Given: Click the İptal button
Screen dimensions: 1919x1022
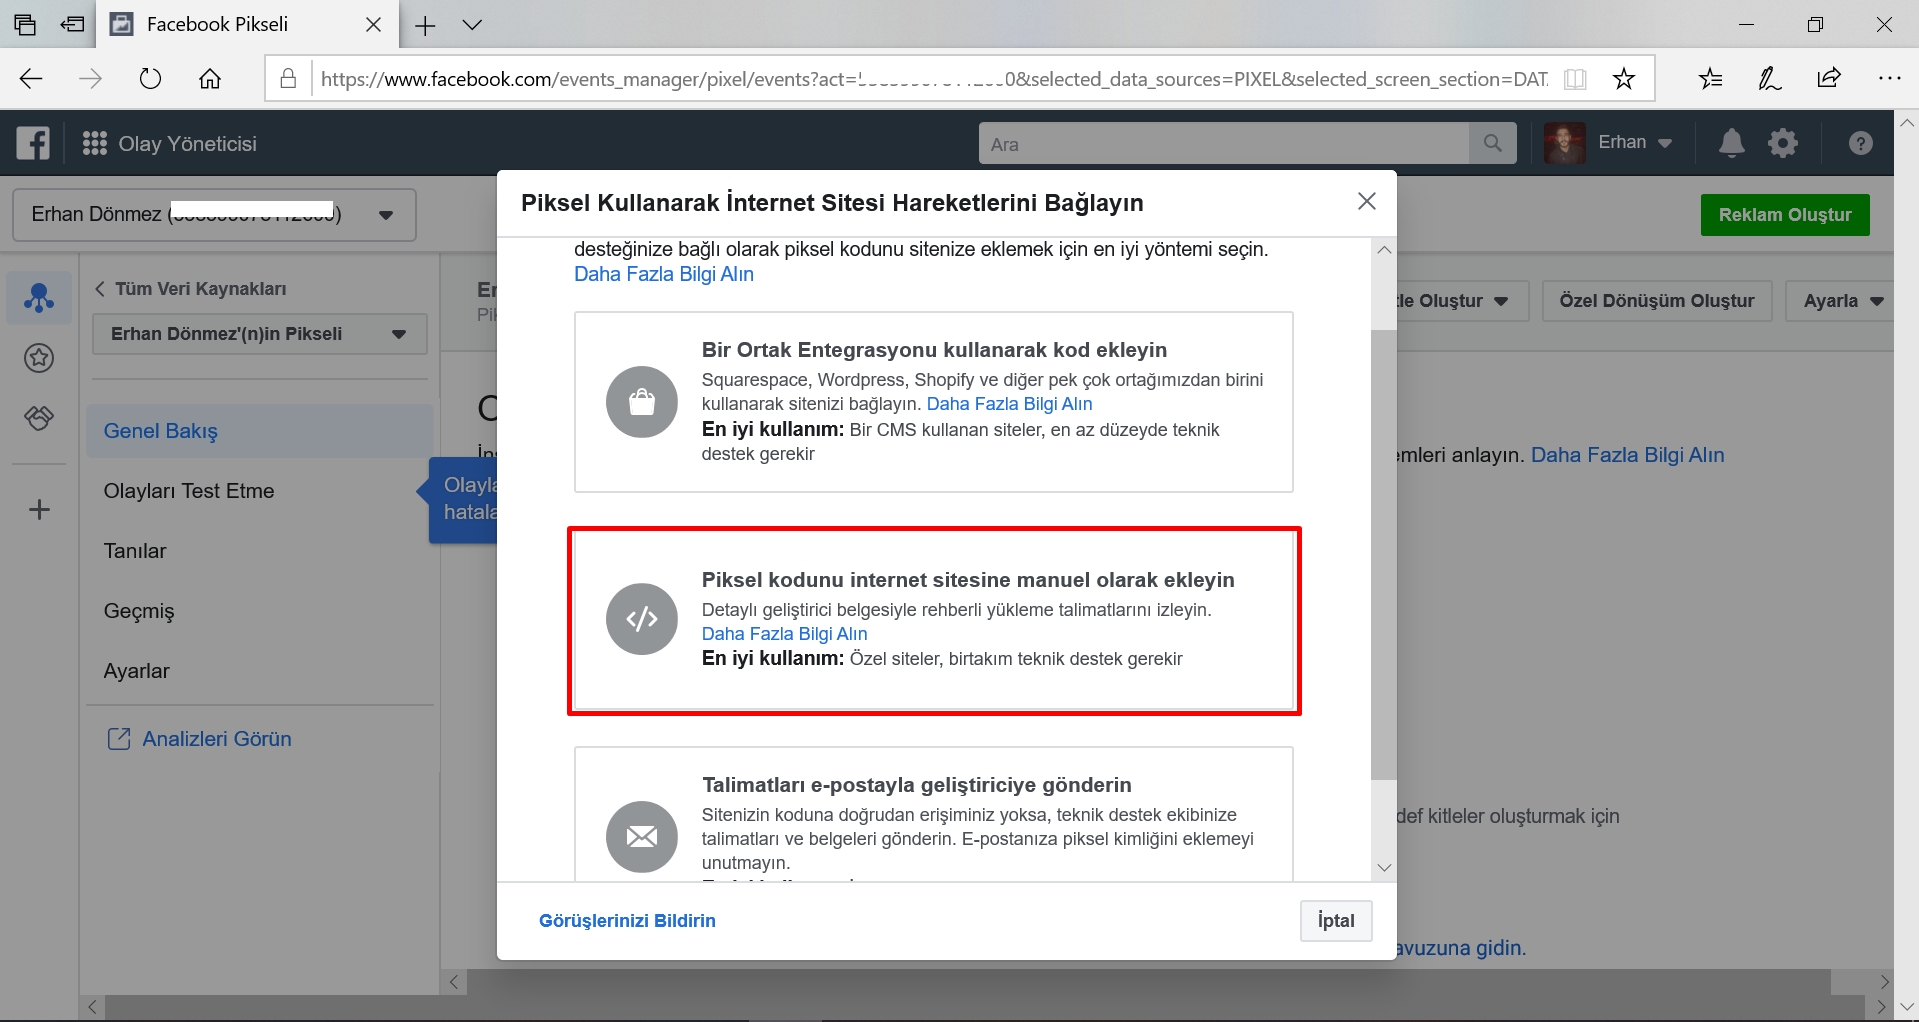Looking at the screenshot, I should [1336, 921].
